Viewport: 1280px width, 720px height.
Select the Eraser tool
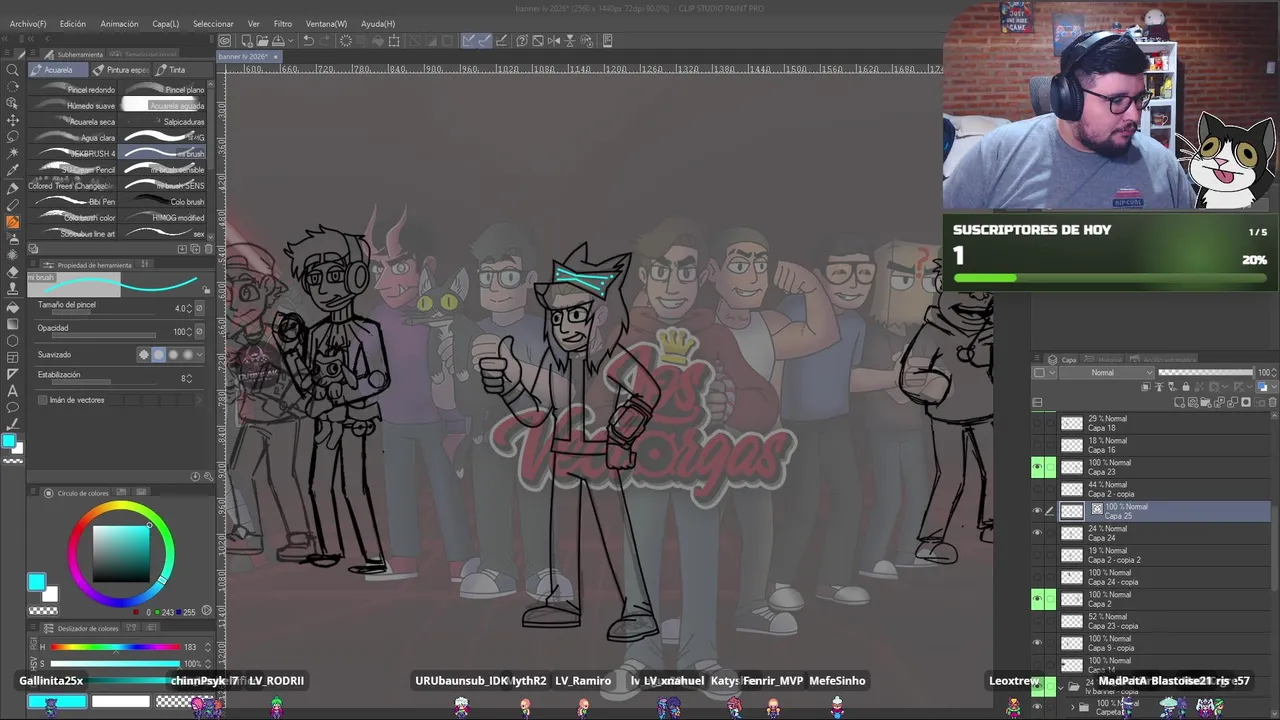point(13,271)
